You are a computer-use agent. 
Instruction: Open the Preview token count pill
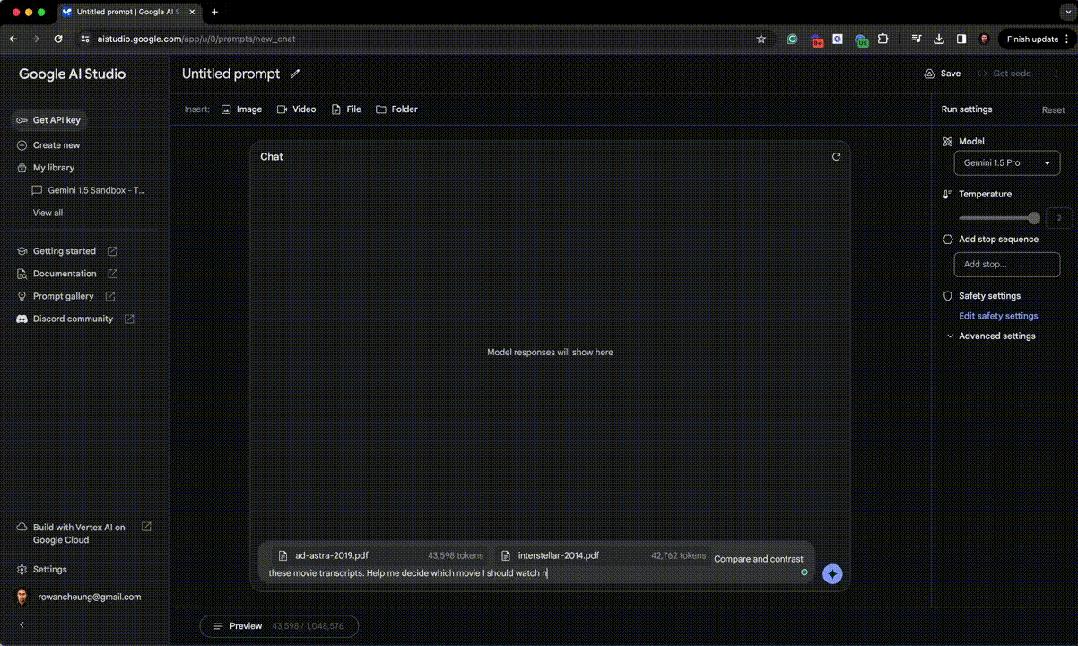[279, 626]
